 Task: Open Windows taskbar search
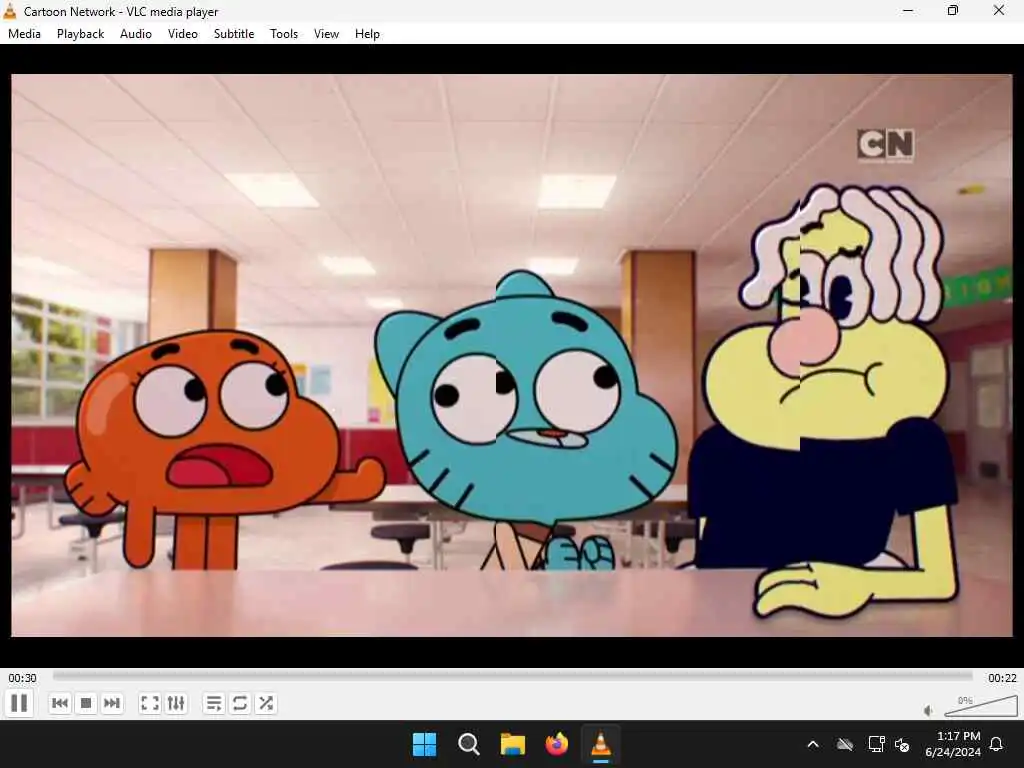click(468, 744)
